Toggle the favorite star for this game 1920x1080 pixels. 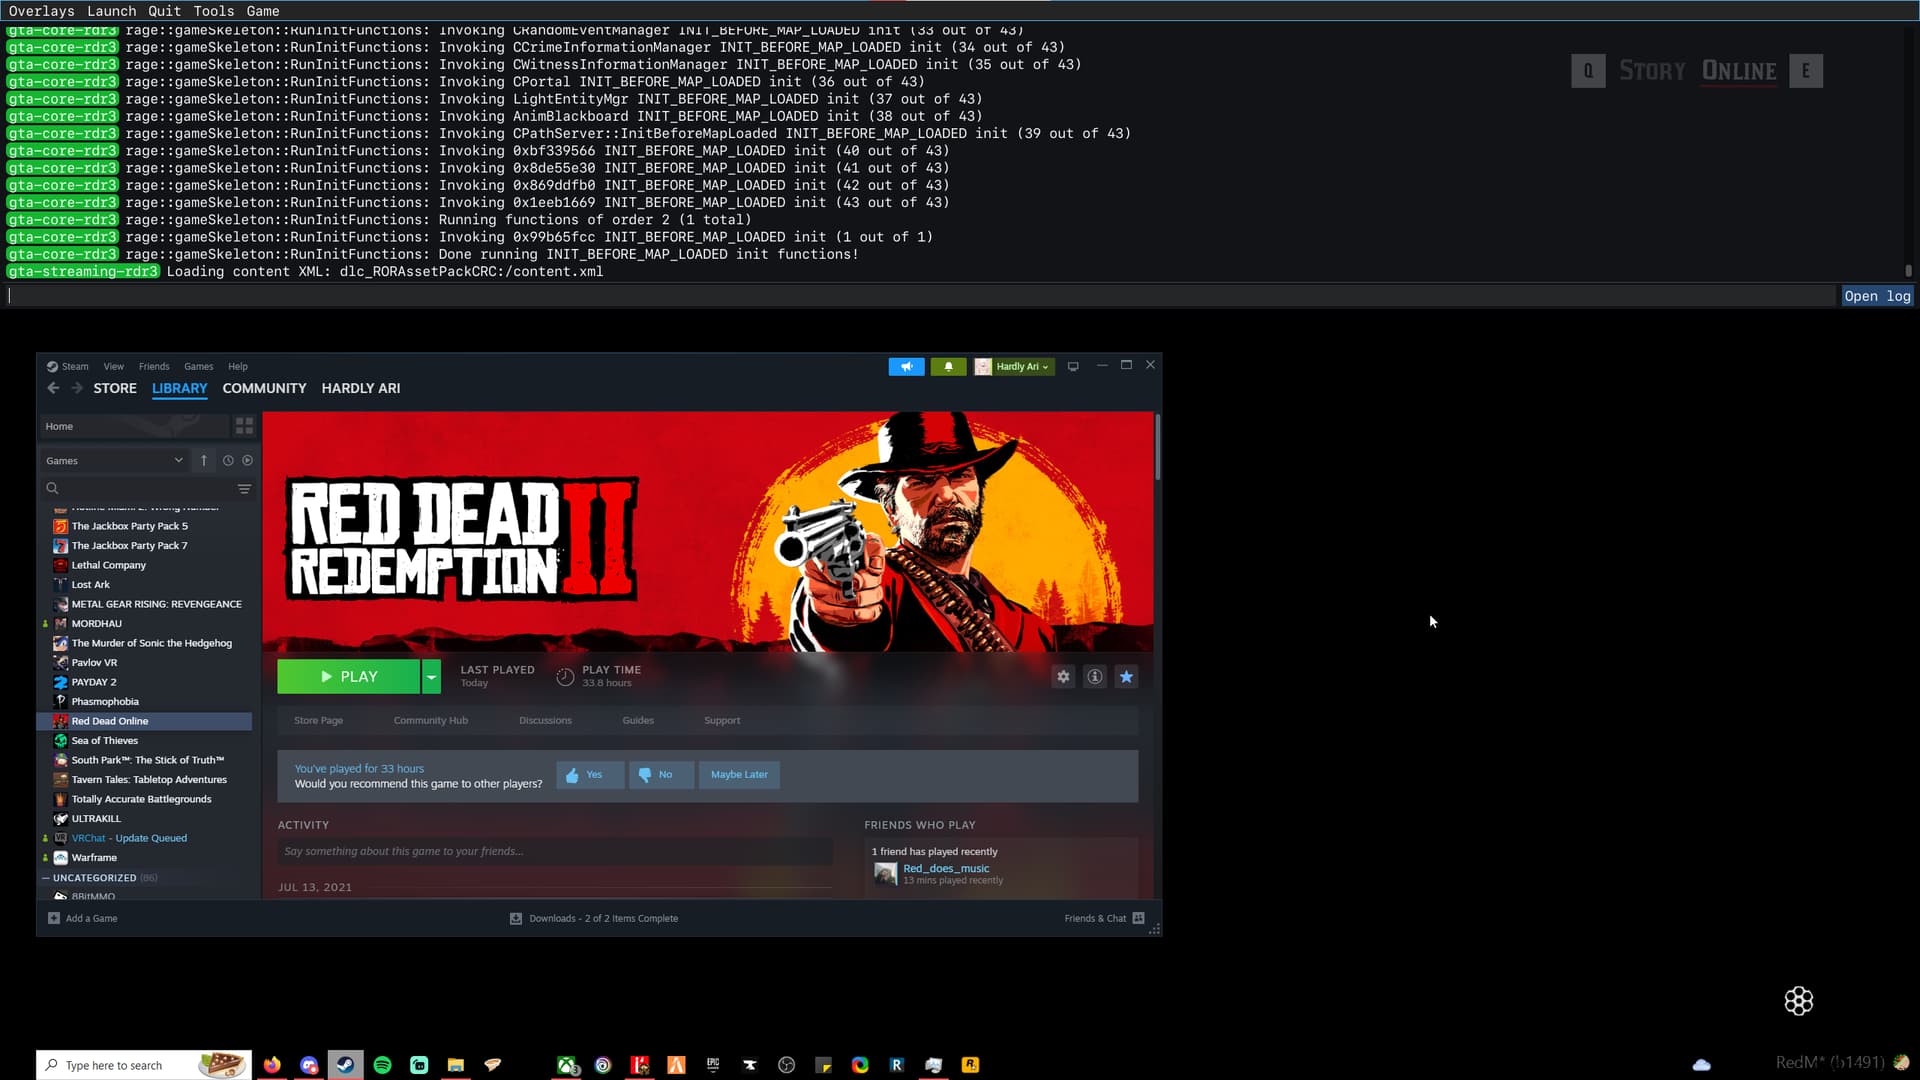tap(1126, 677)
